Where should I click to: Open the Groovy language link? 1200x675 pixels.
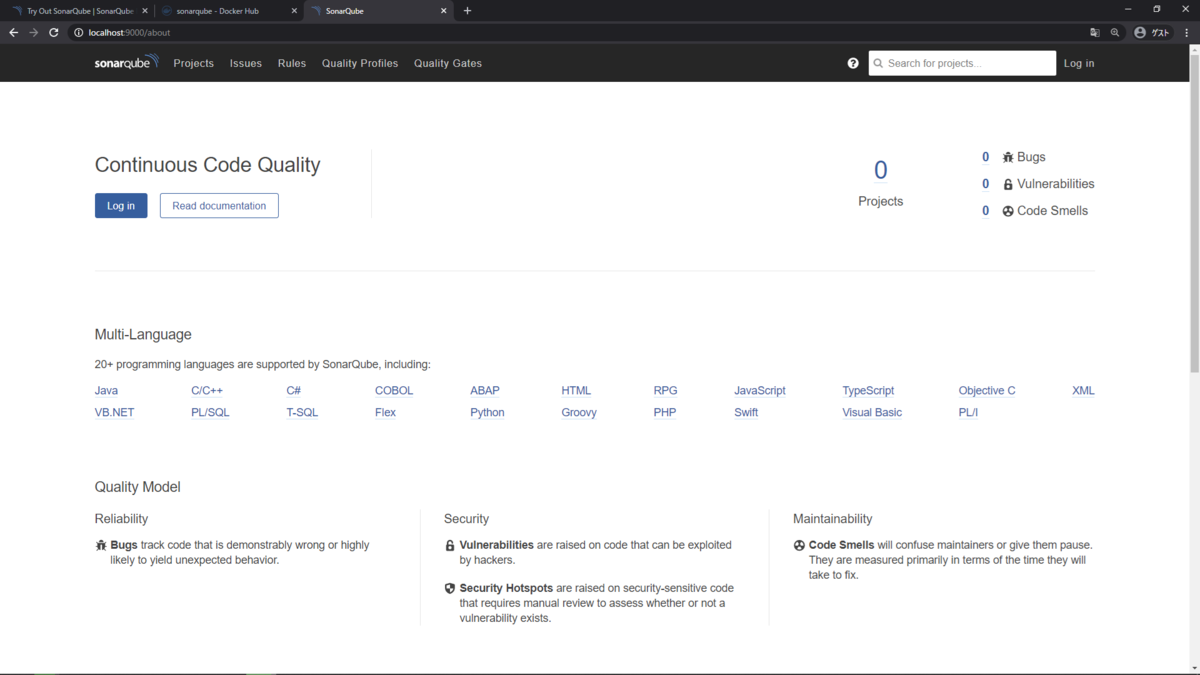579,412
